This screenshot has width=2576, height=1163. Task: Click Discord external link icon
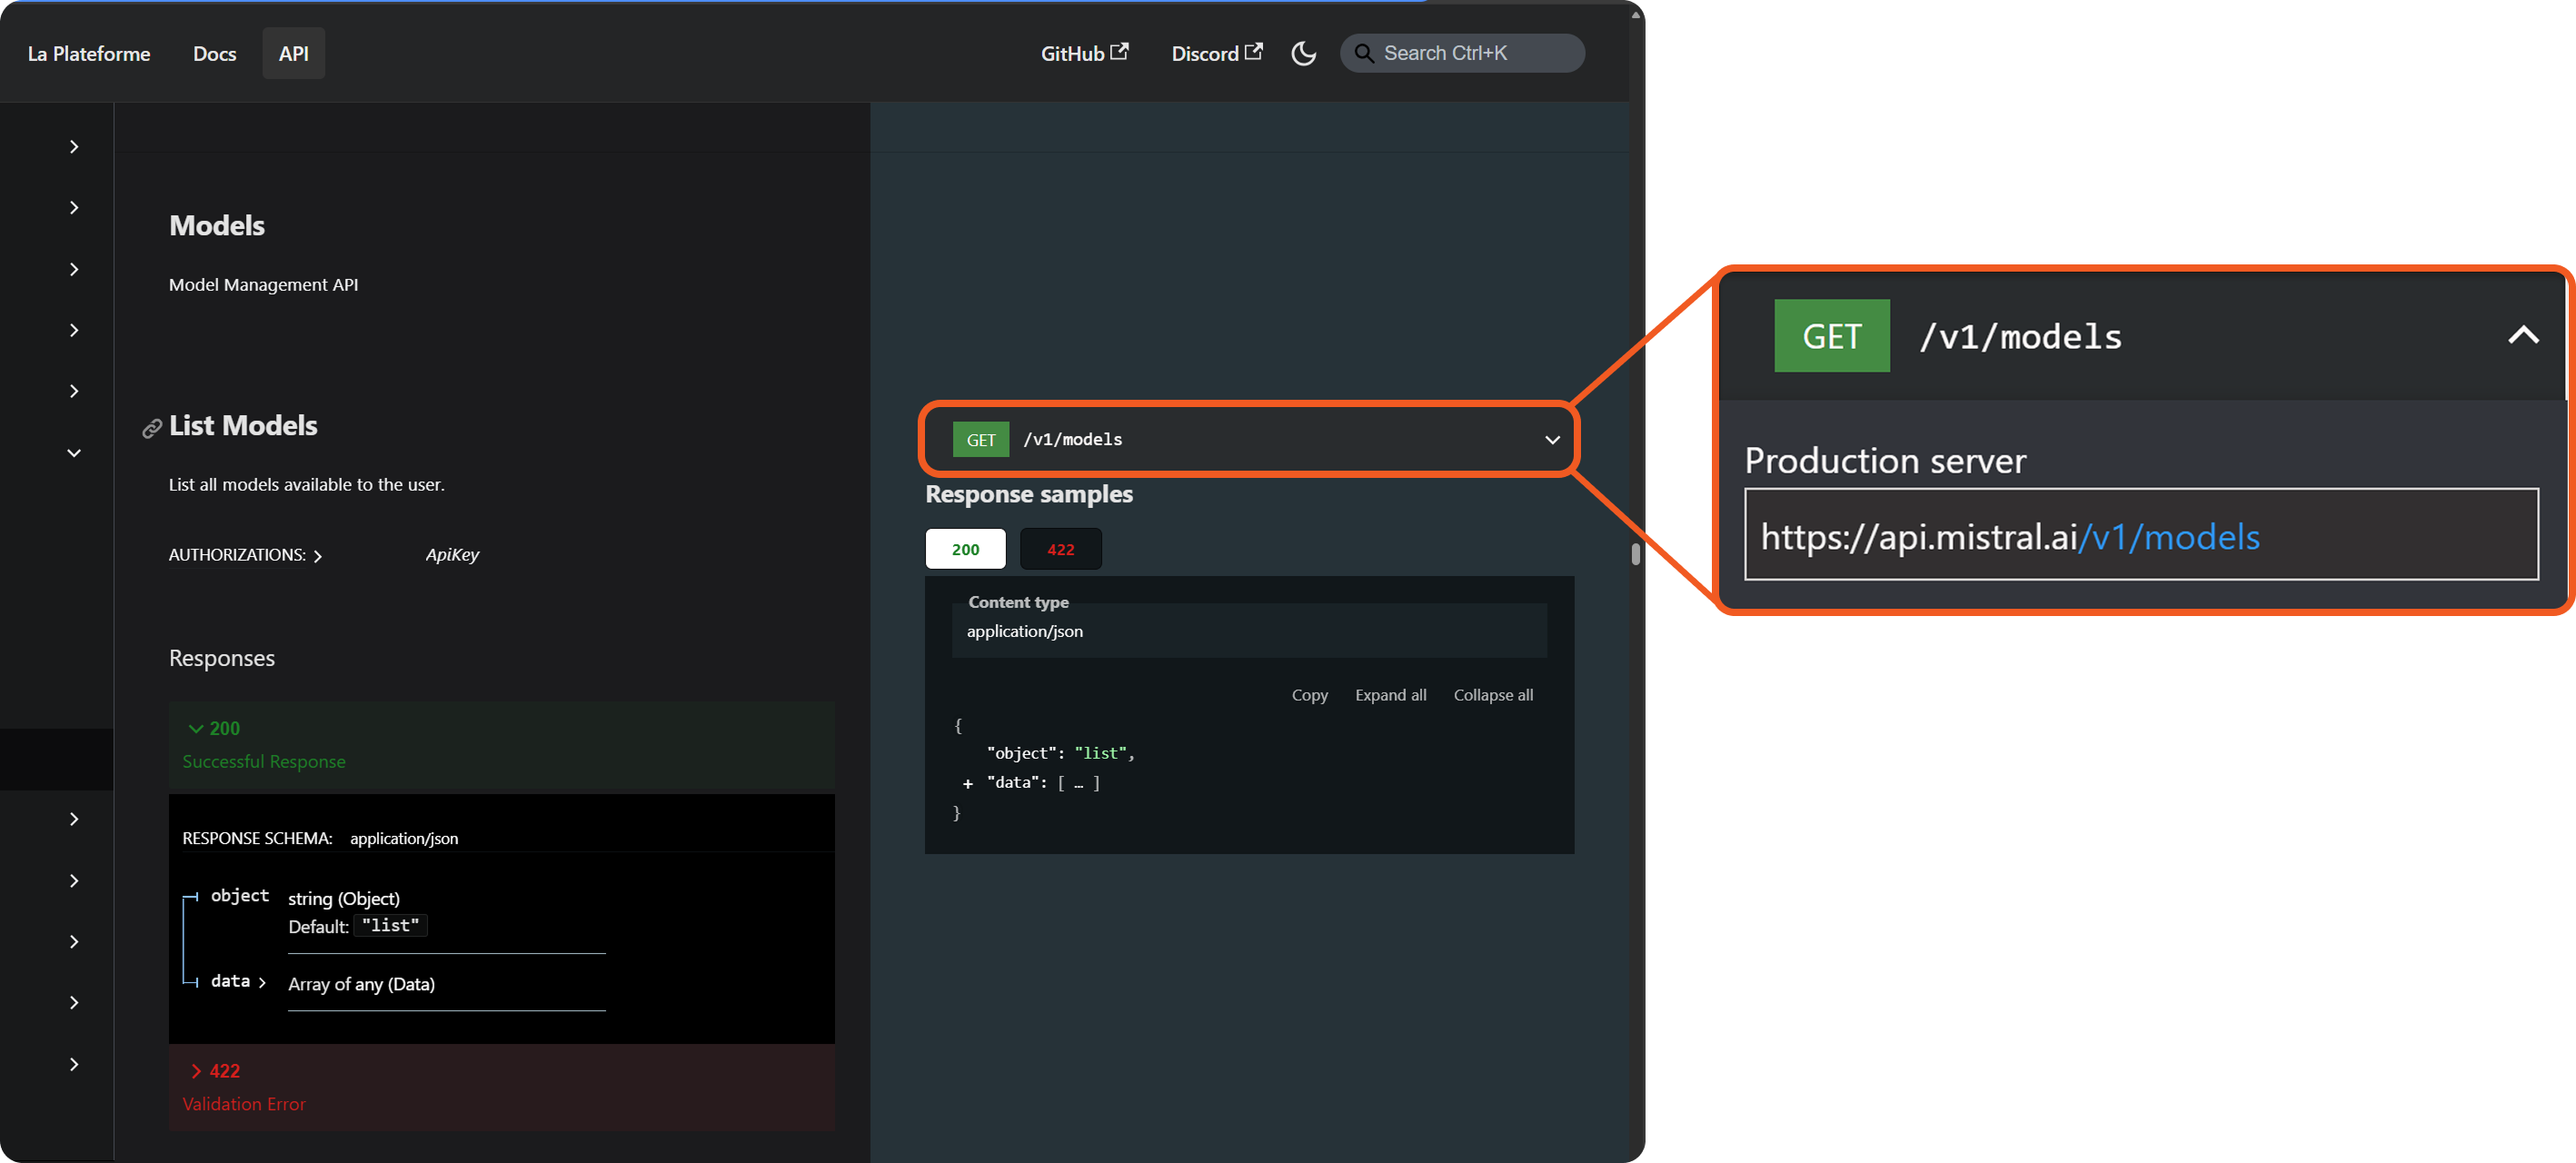coord(1253,51)
